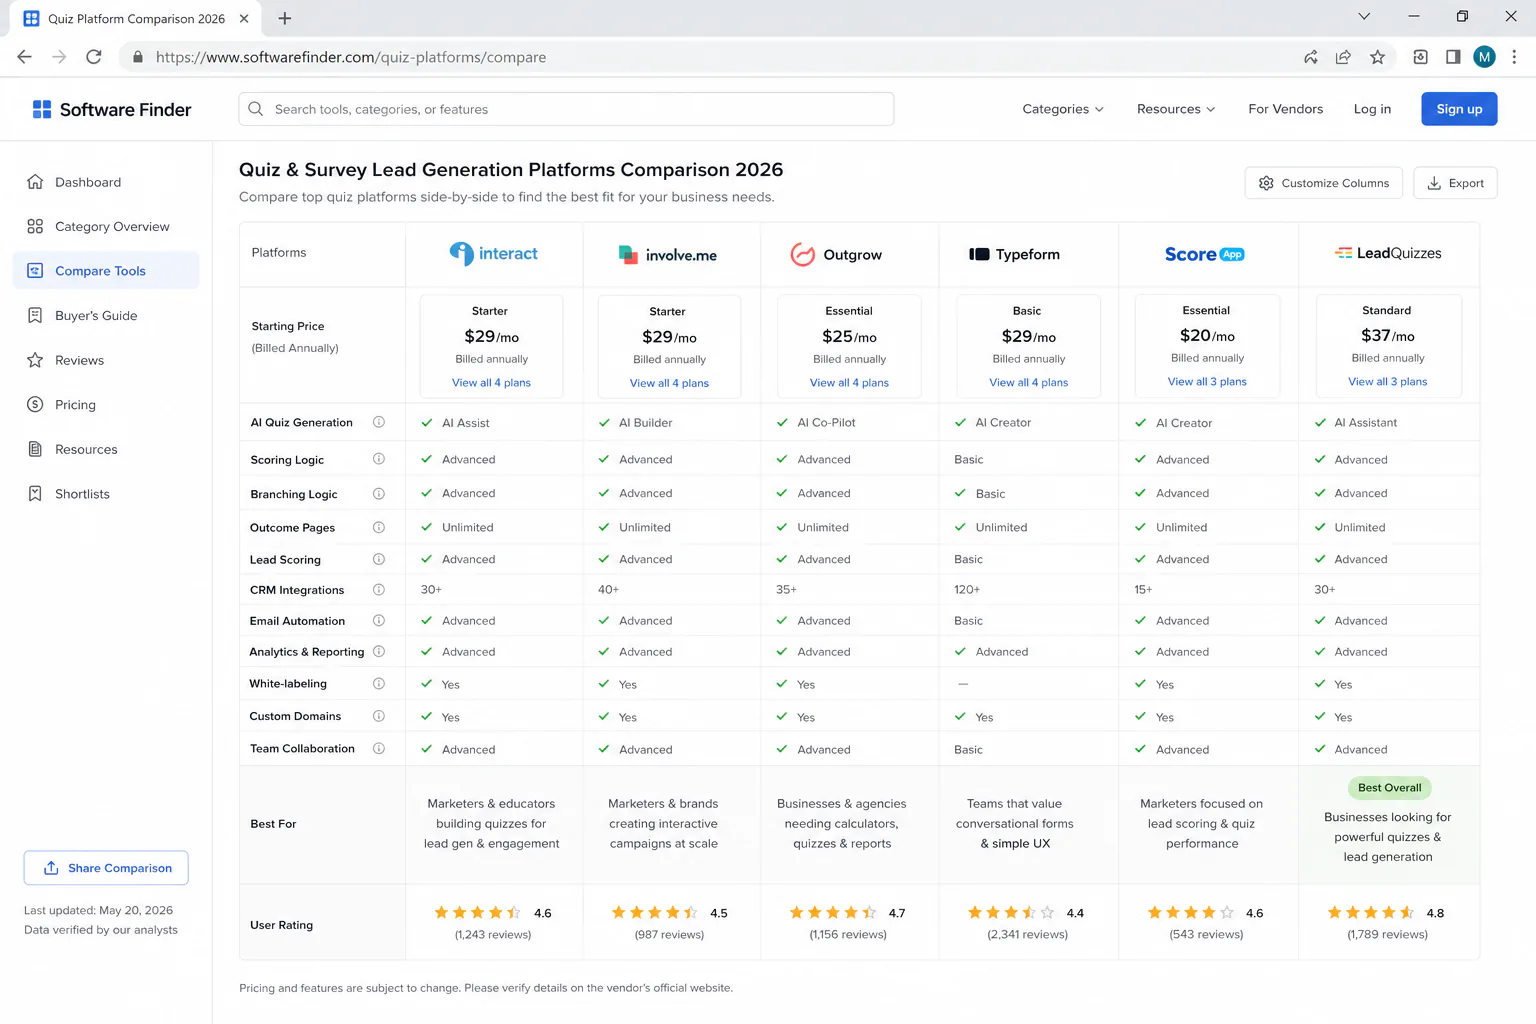Click the "(2,341 reviews)" count for Typeform
This screenshot has height=1024, width=1536.
pyautogui.click(x=1027, y=935)
